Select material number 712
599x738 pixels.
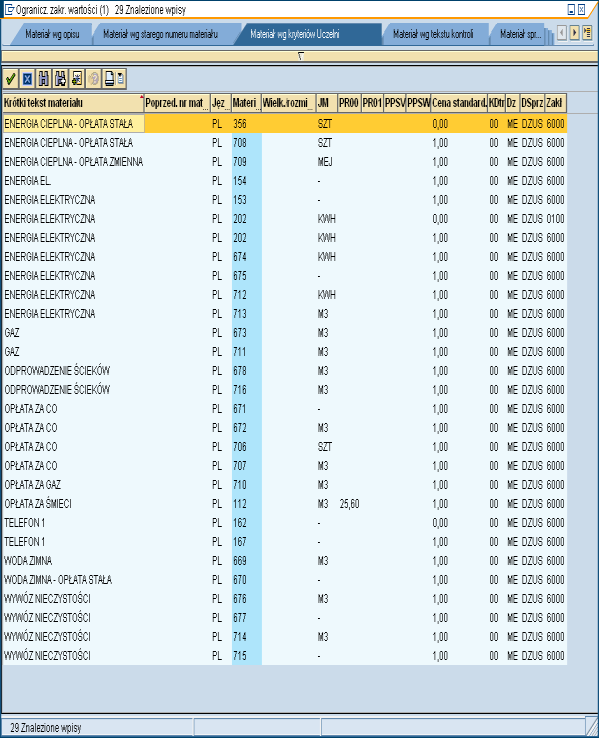(240, 295)
